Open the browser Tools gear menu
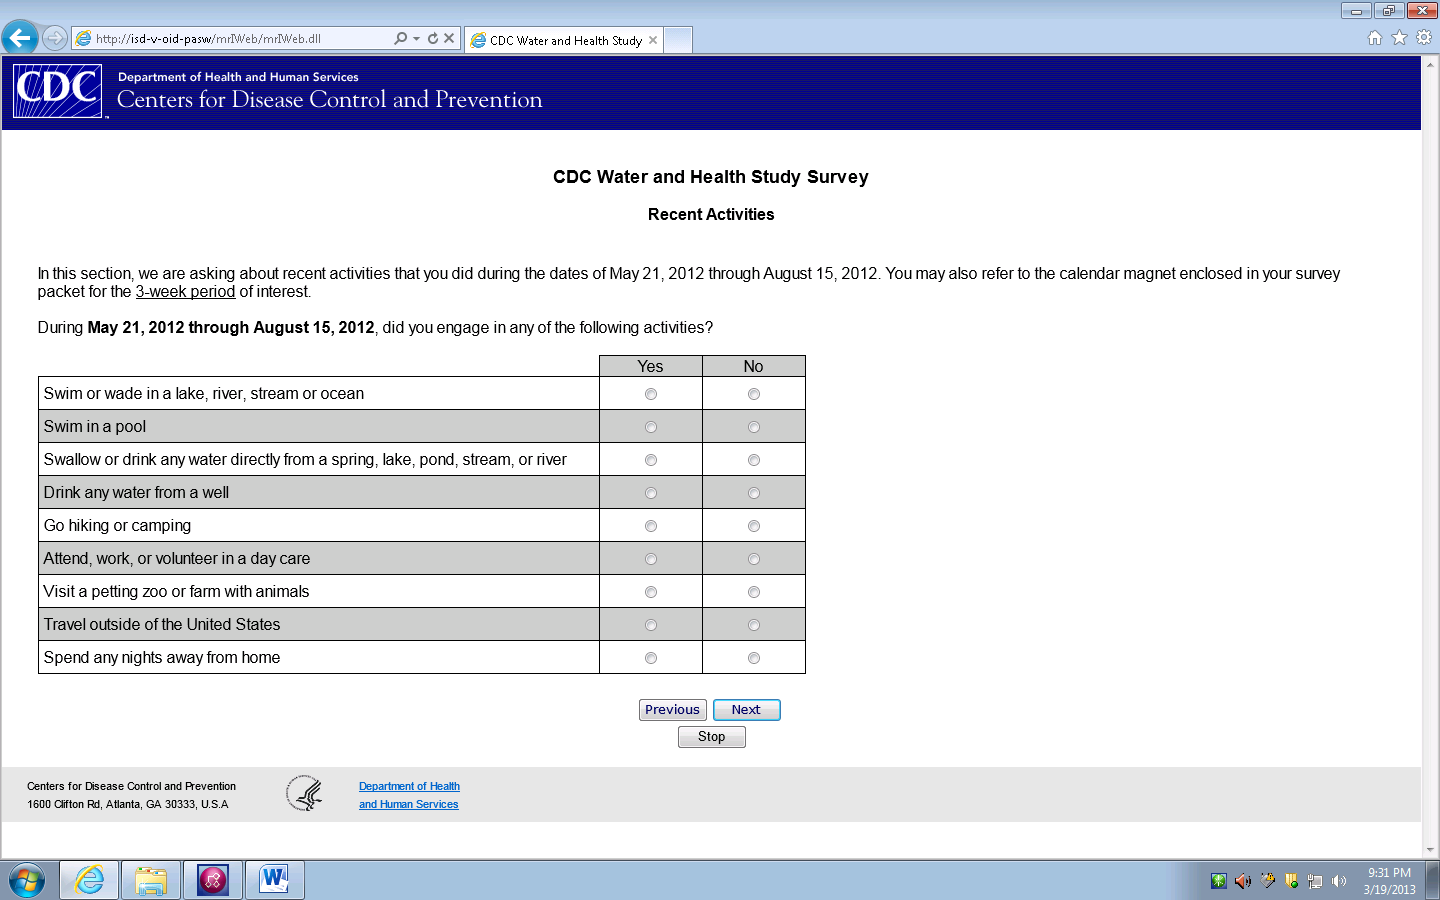The height and width of the screenshot is (900, 1440). point(1424,38)
